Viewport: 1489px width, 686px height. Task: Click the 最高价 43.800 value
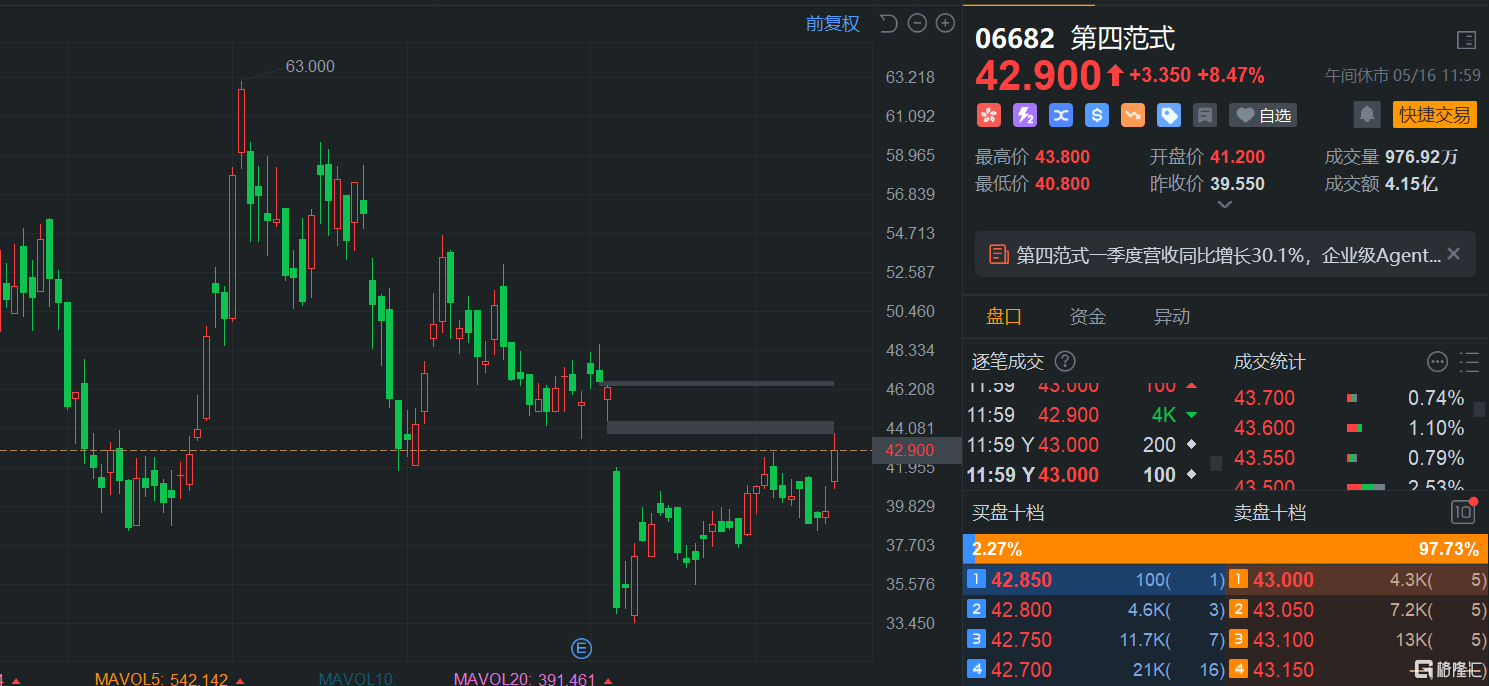coord(1063,157)
